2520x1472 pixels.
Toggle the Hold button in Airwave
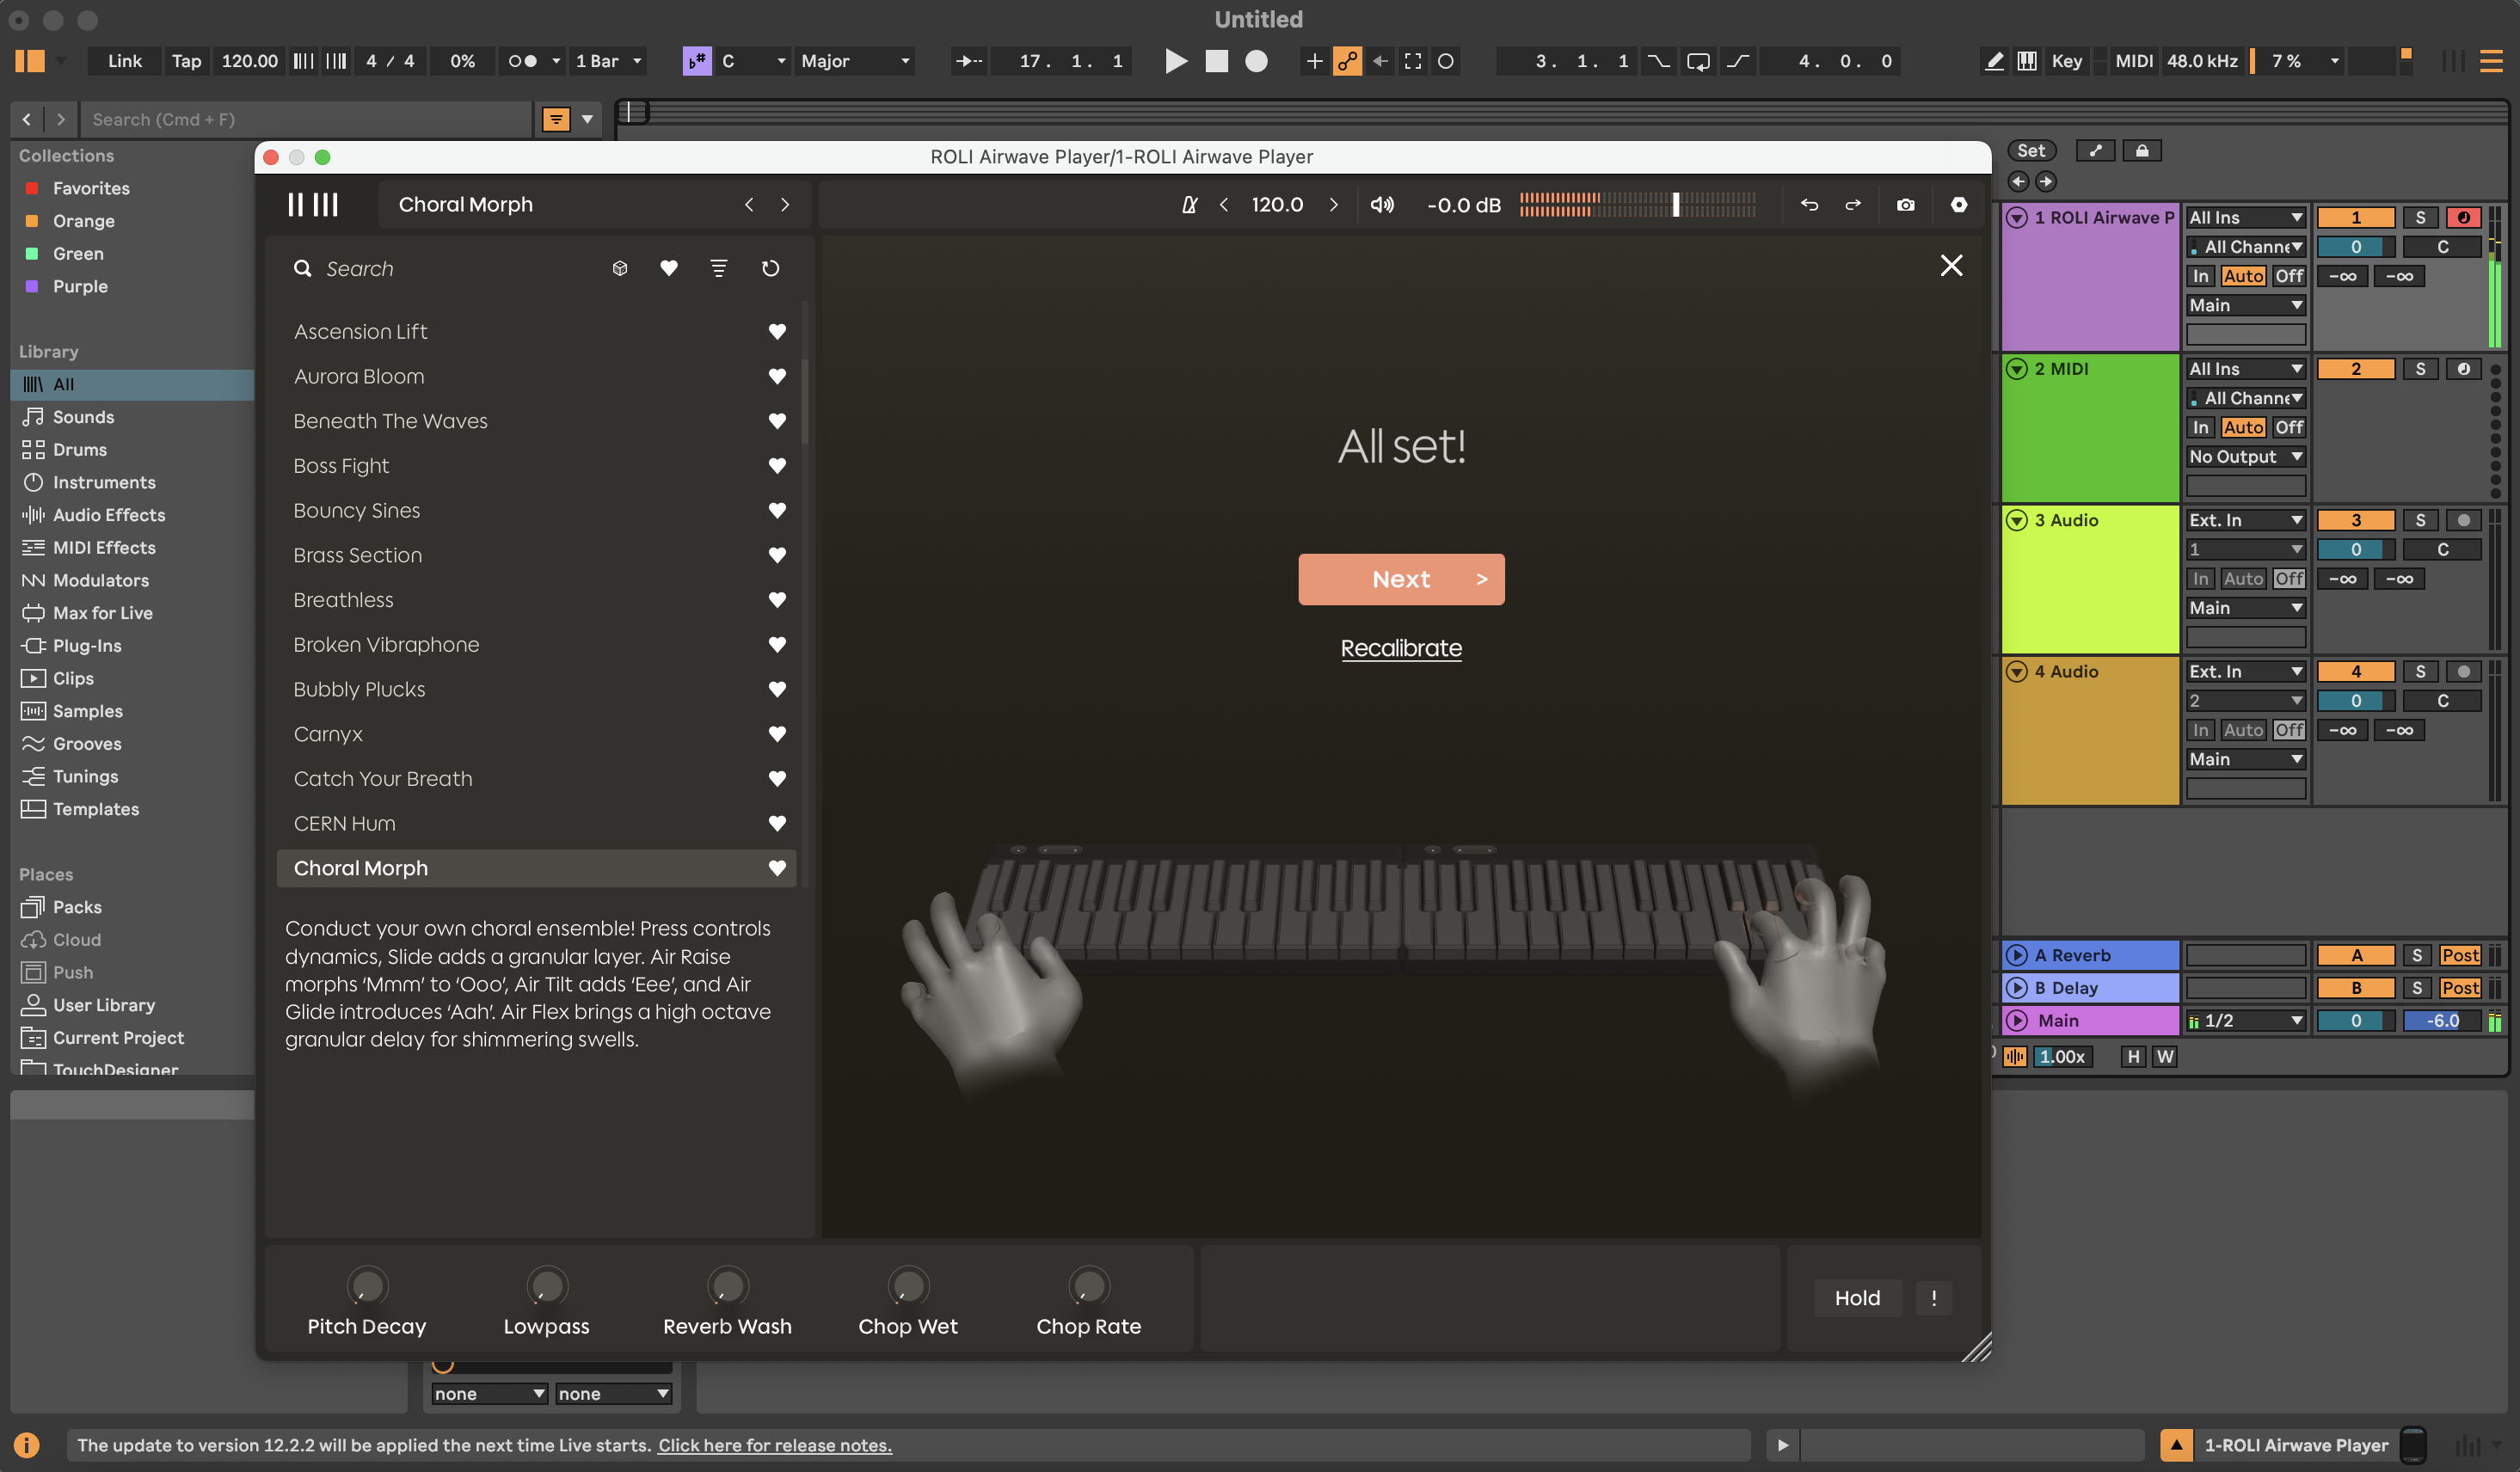1857,1297
